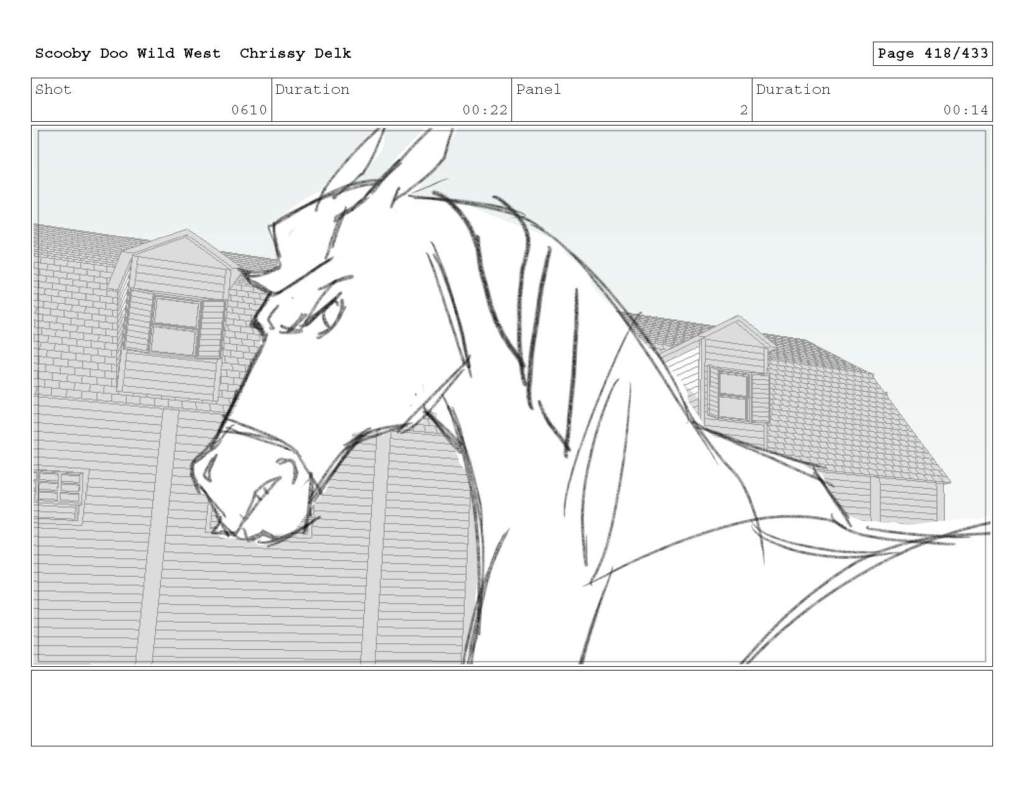The height and width of the screenshot is (793, 1024).
Task: Click the horse storyboard panel drawing
Action: coord(512,396)
